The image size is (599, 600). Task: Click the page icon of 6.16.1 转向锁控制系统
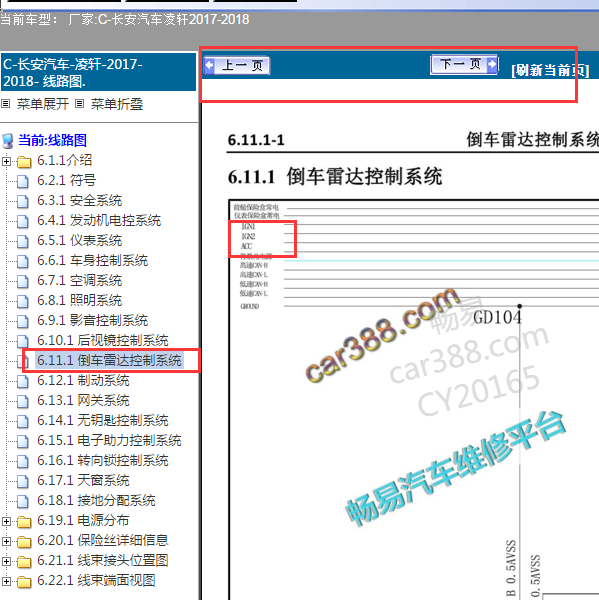[x=23, y=461]
